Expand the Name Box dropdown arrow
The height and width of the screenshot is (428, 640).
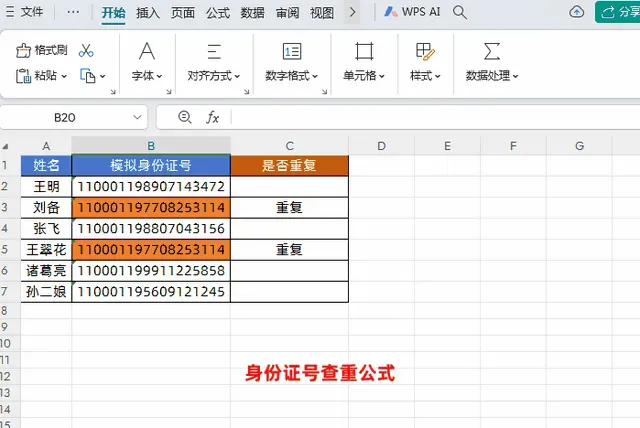[x=137, y=118]
